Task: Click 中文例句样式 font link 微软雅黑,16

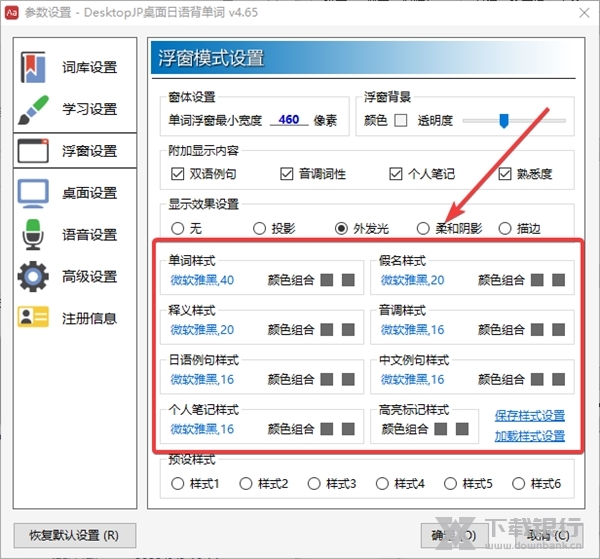Action: [412, 379]
